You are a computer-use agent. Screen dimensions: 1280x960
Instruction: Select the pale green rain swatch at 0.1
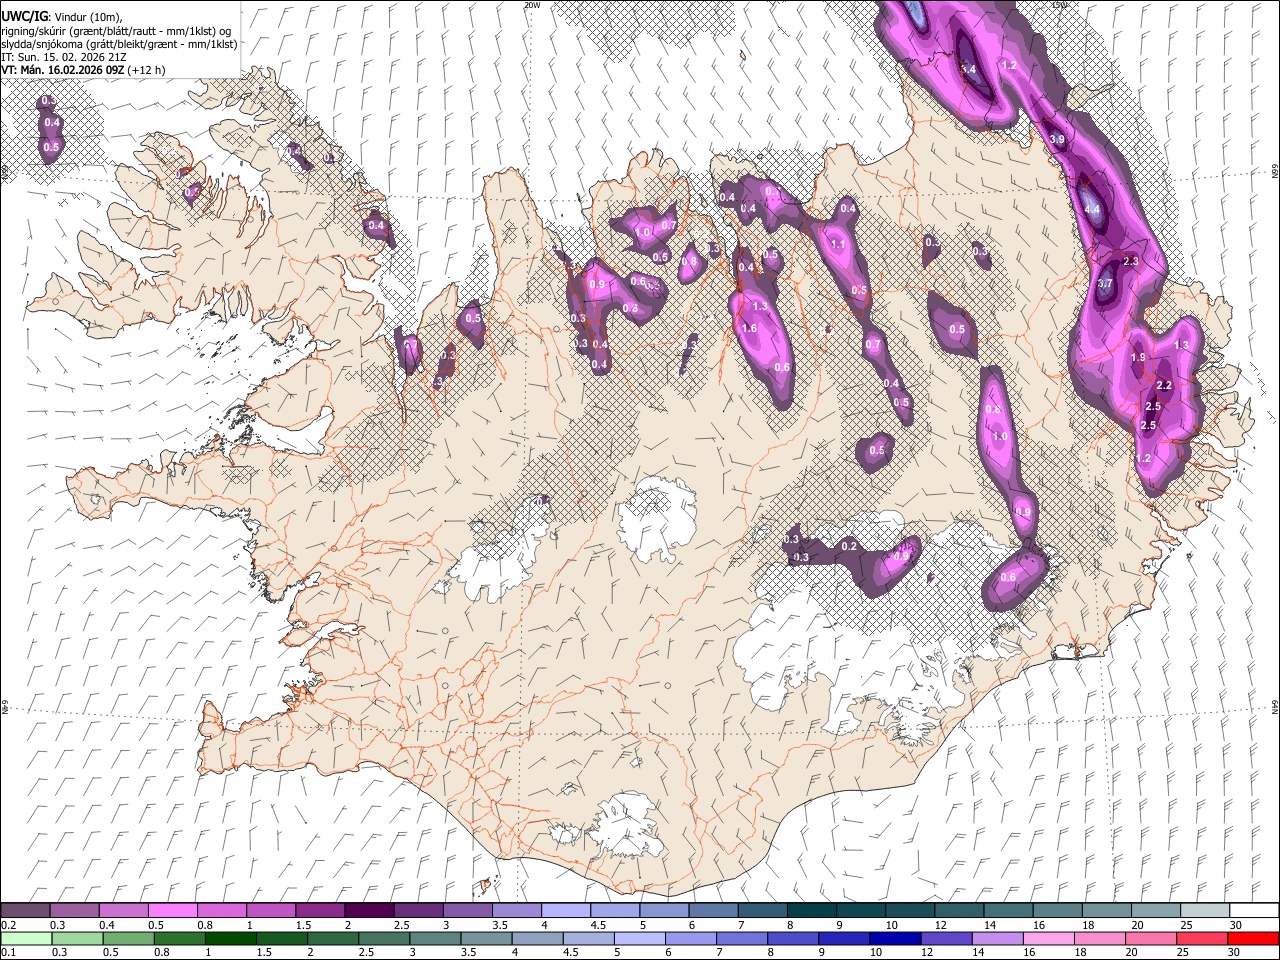click(x=26, y=938)
